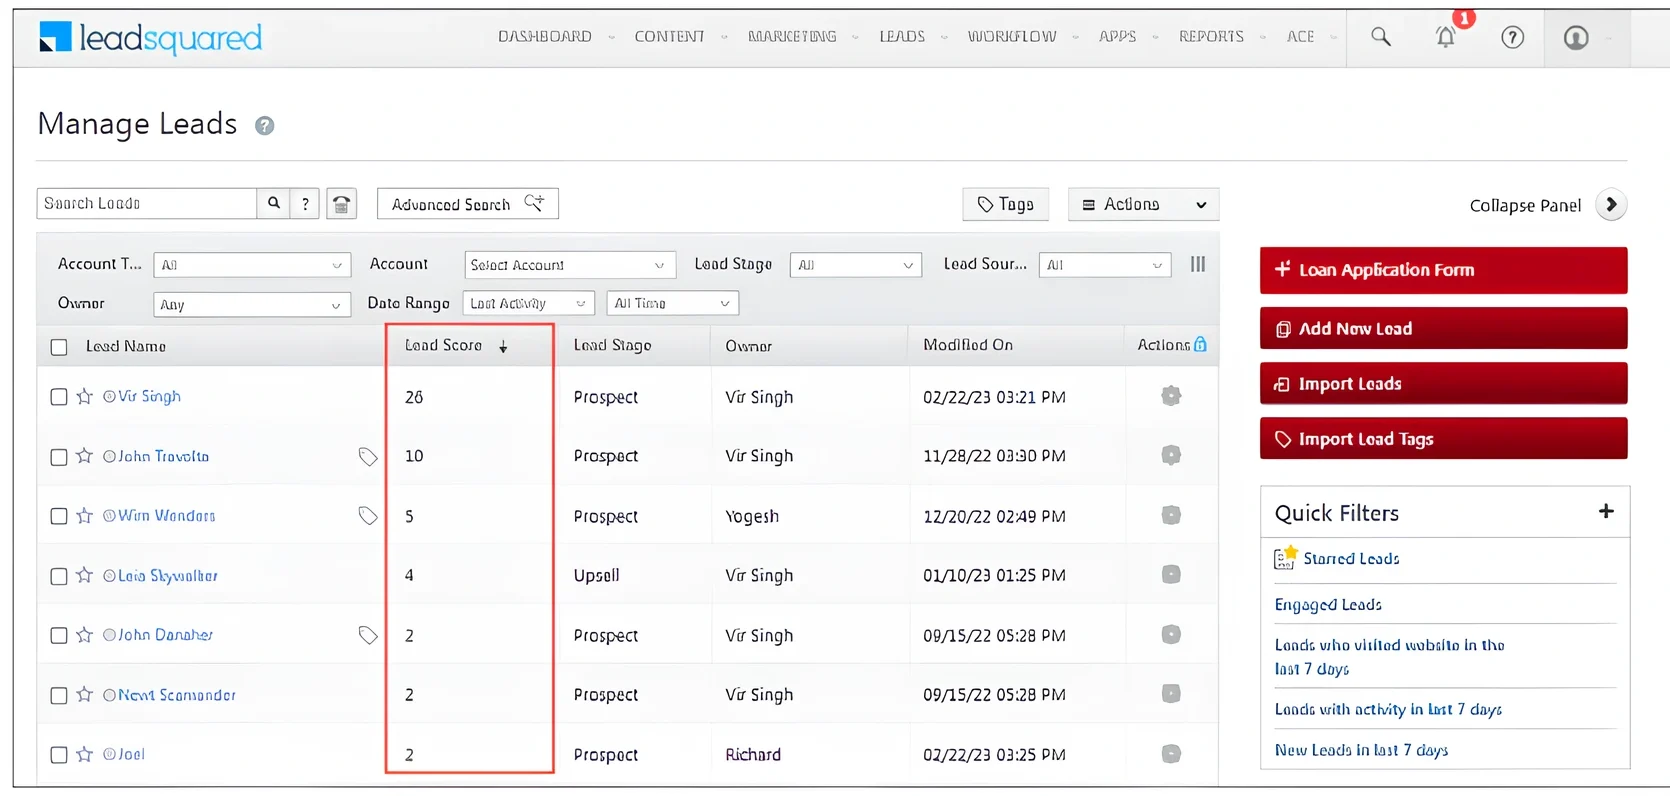Open the notifications bell icon
The width and height of the screenshot is (1670, 796).
click(1446, 37)
